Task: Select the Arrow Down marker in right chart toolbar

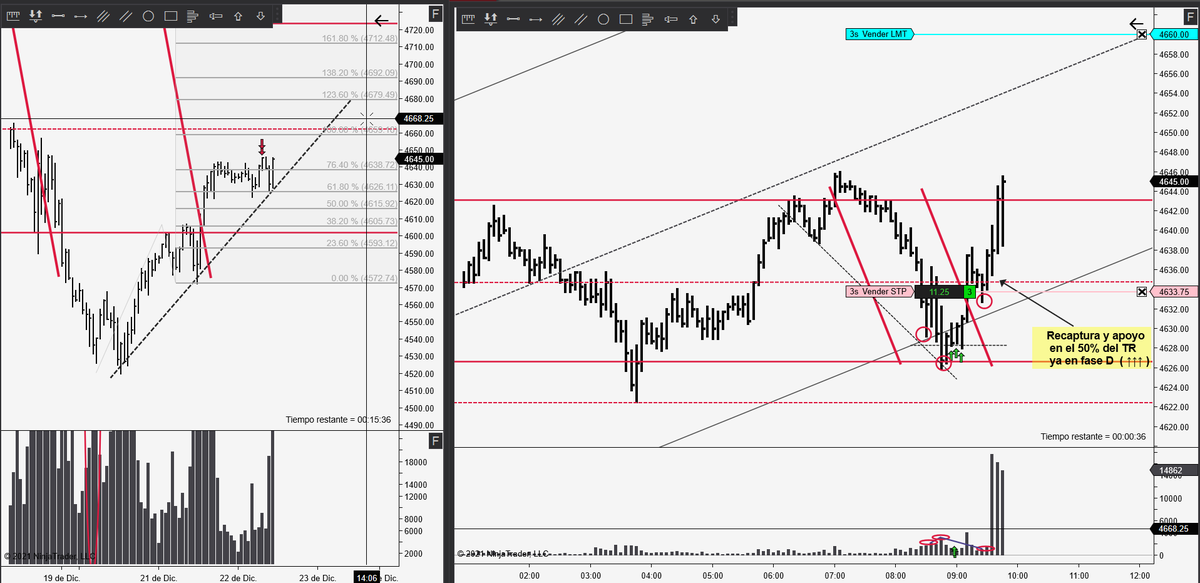Action: tap(715, 19)
